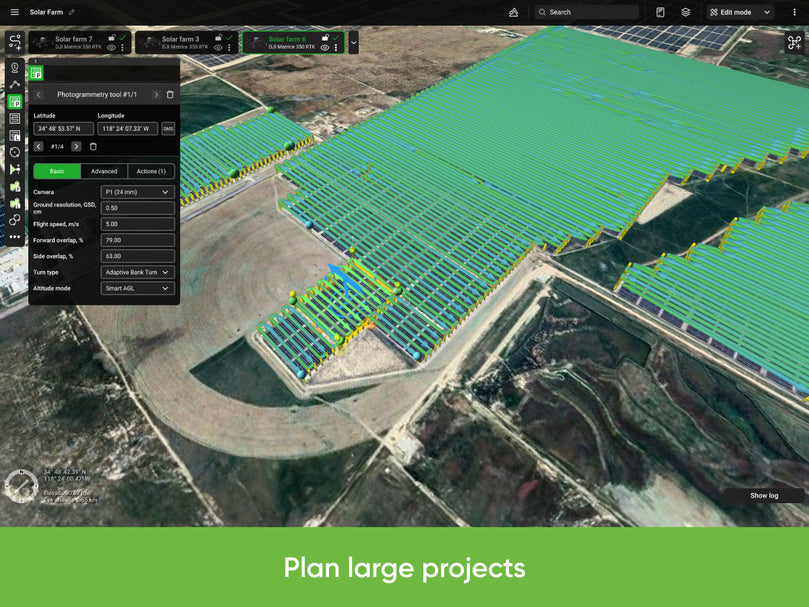Select the Photogrammetry tool in left toolbar
The height and width of the screenshot is (607, 809).
(x=15, y=102)
